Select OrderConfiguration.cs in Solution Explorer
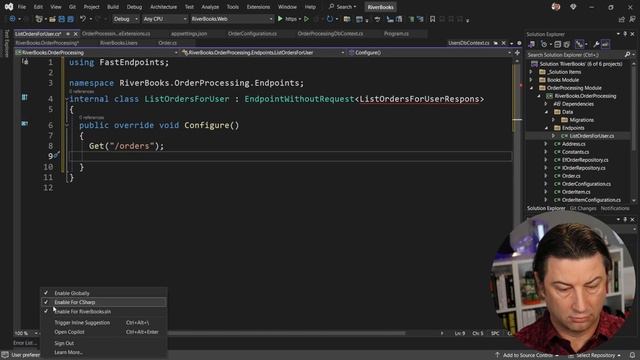Viewport: 640px width, 360px height. pos(586,184)
